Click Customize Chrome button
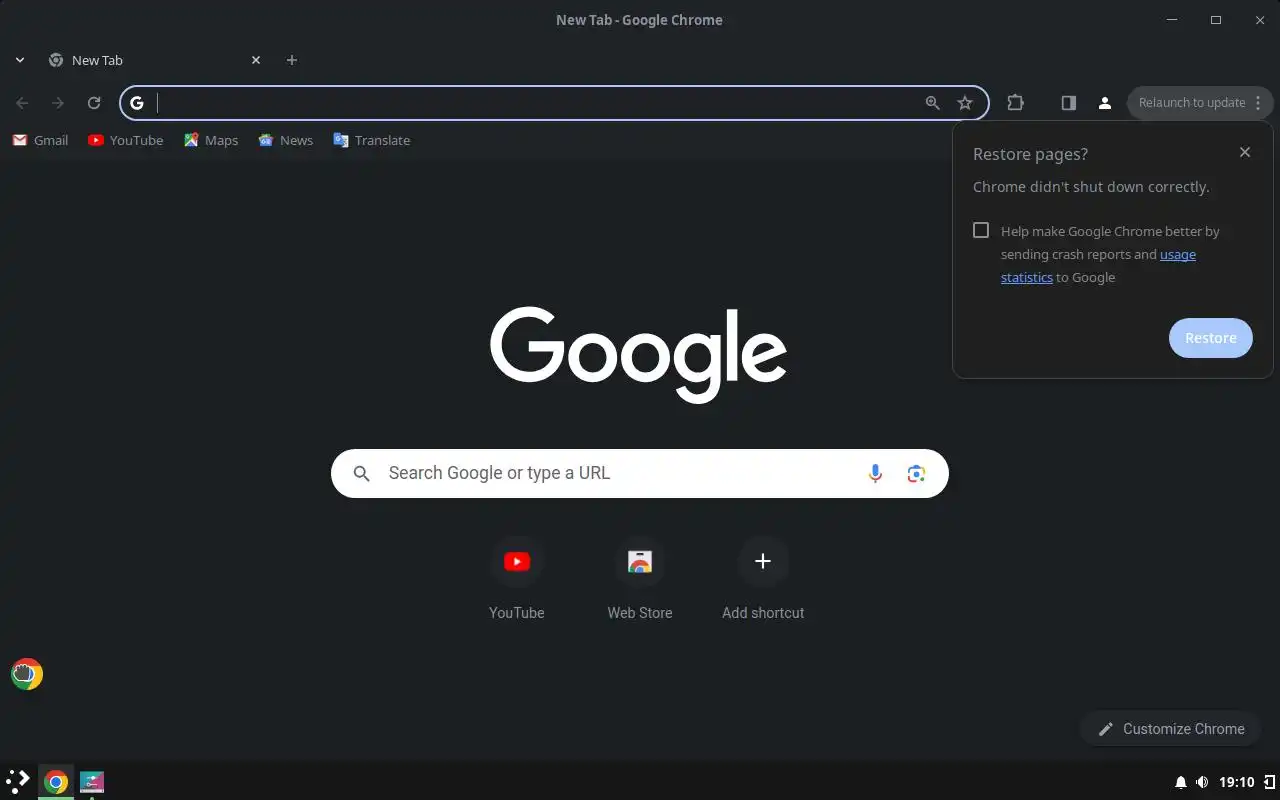 click(1170, 729)
